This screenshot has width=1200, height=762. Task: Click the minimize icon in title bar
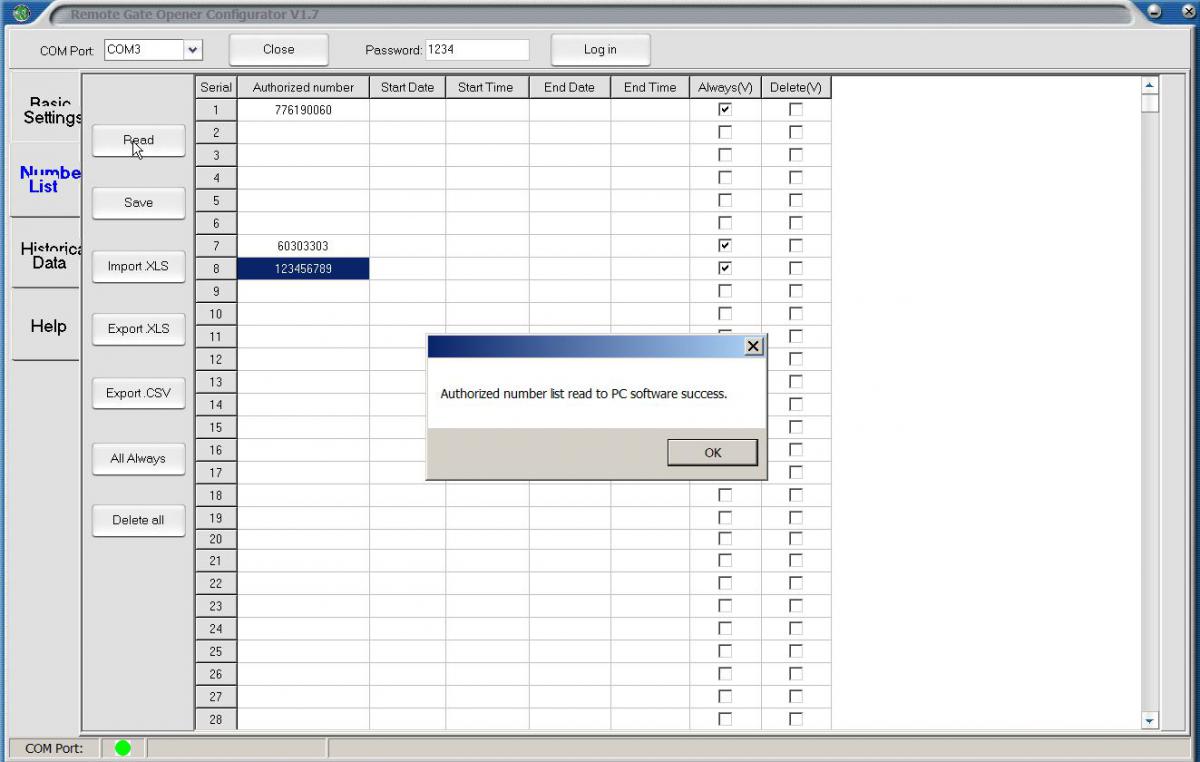pos(1154,12)
